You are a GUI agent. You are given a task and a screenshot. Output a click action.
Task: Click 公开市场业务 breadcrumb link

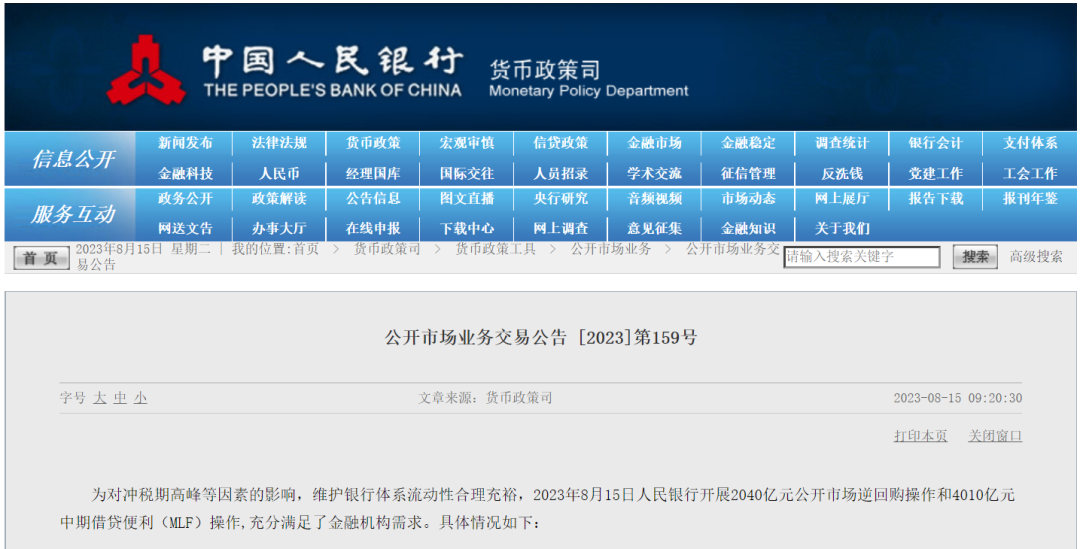point(610,249)
